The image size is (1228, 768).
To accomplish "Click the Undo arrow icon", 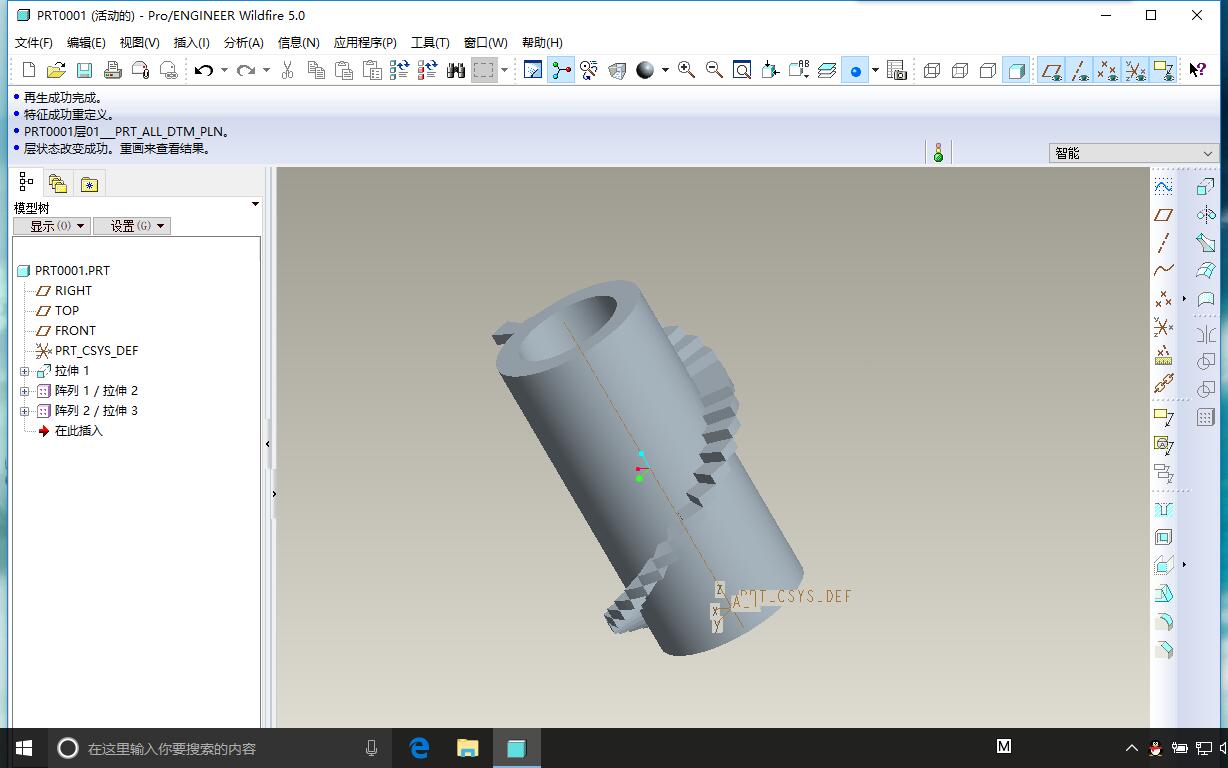I will pos(204,70).
